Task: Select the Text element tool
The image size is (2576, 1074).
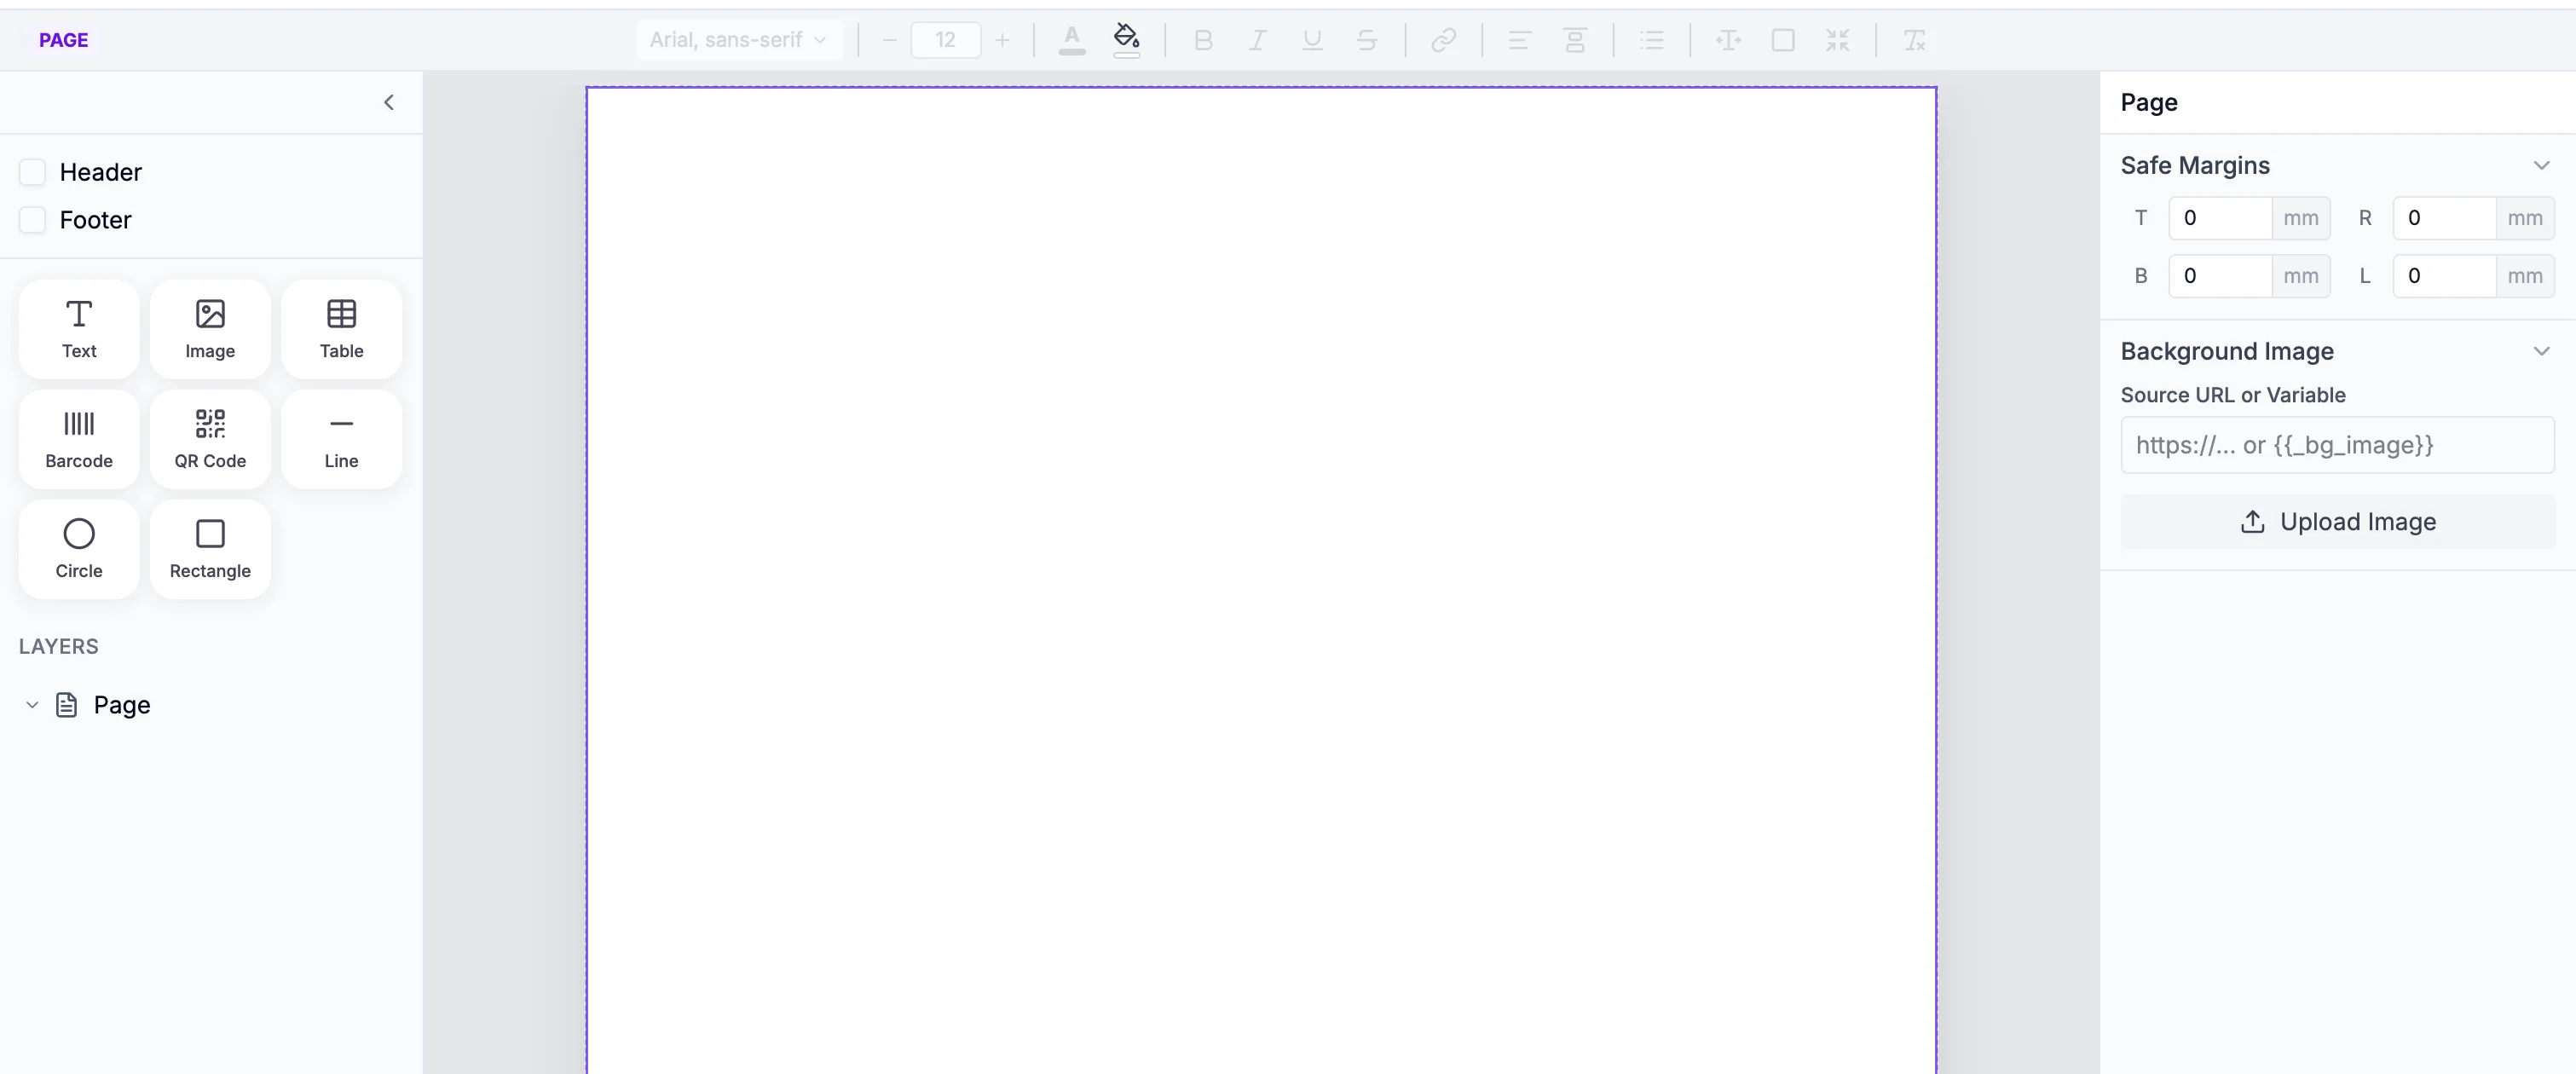Action: click(x=79, y=329)
